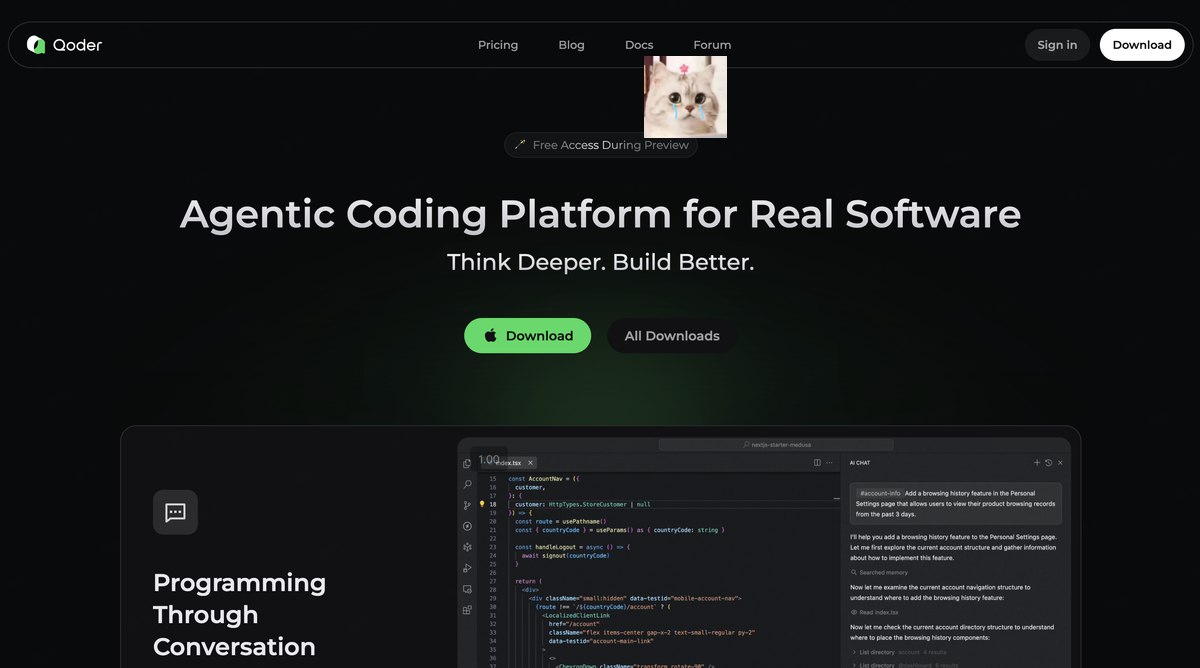
Task: Click the Sign in button
Action: click(x=1057, y=45)
